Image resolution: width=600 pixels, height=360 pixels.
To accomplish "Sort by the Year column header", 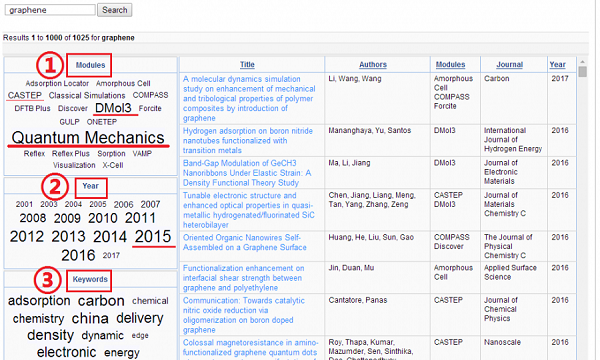I will (x=557, y=65).
